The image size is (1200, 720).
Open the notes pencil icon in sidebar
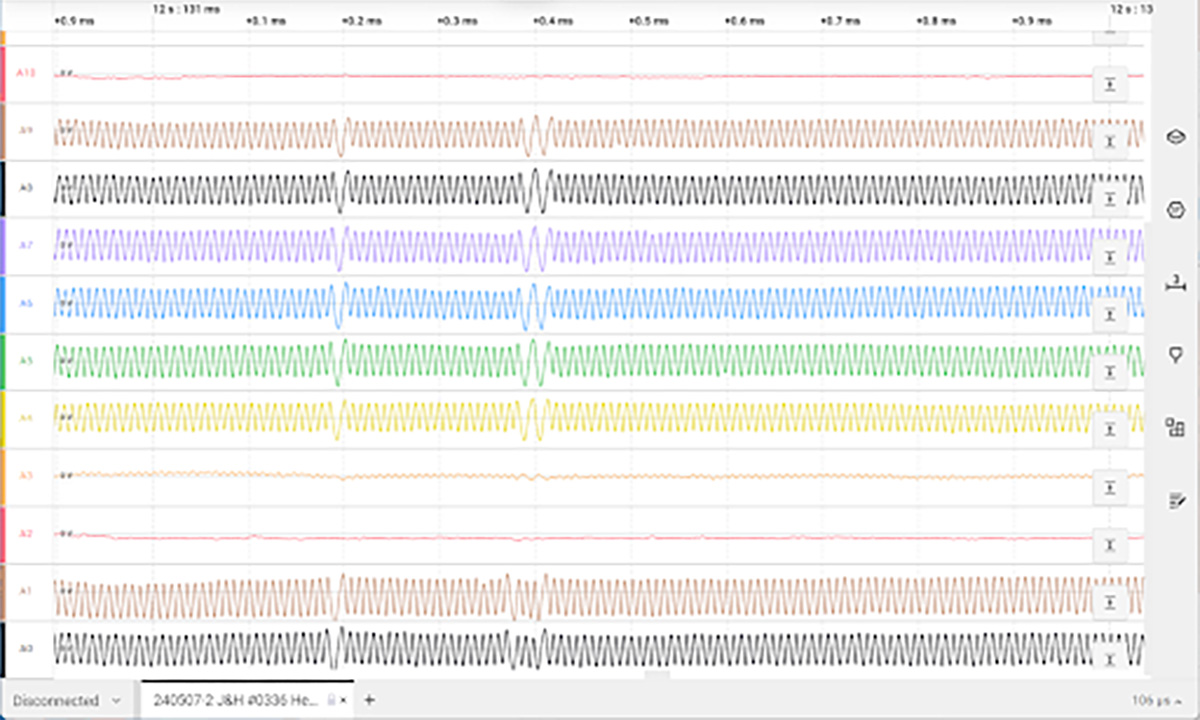point(1175,500)
